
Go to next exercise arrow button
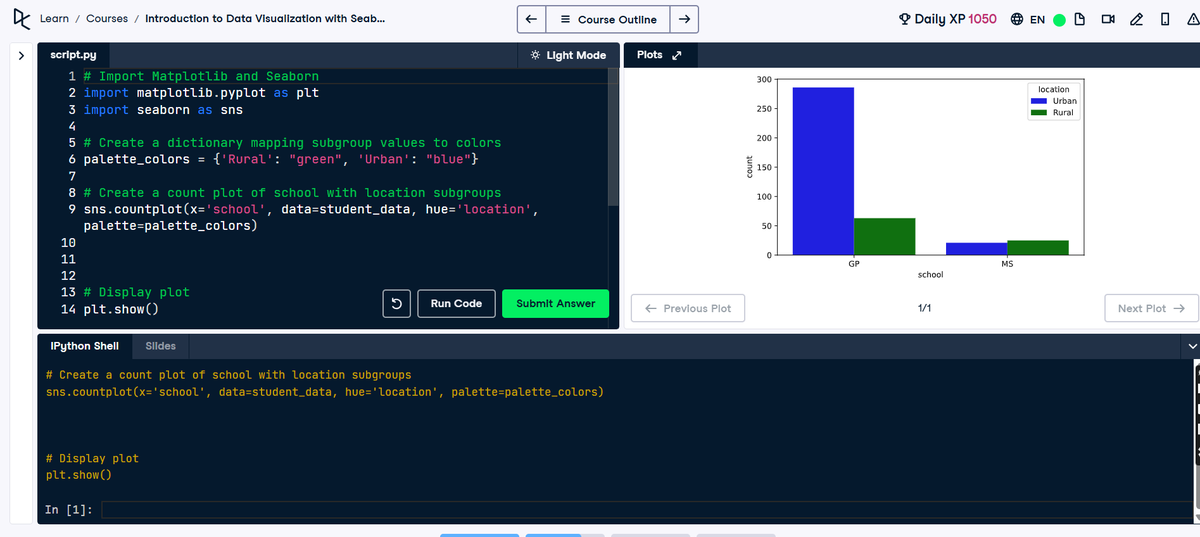click(684, 19)
